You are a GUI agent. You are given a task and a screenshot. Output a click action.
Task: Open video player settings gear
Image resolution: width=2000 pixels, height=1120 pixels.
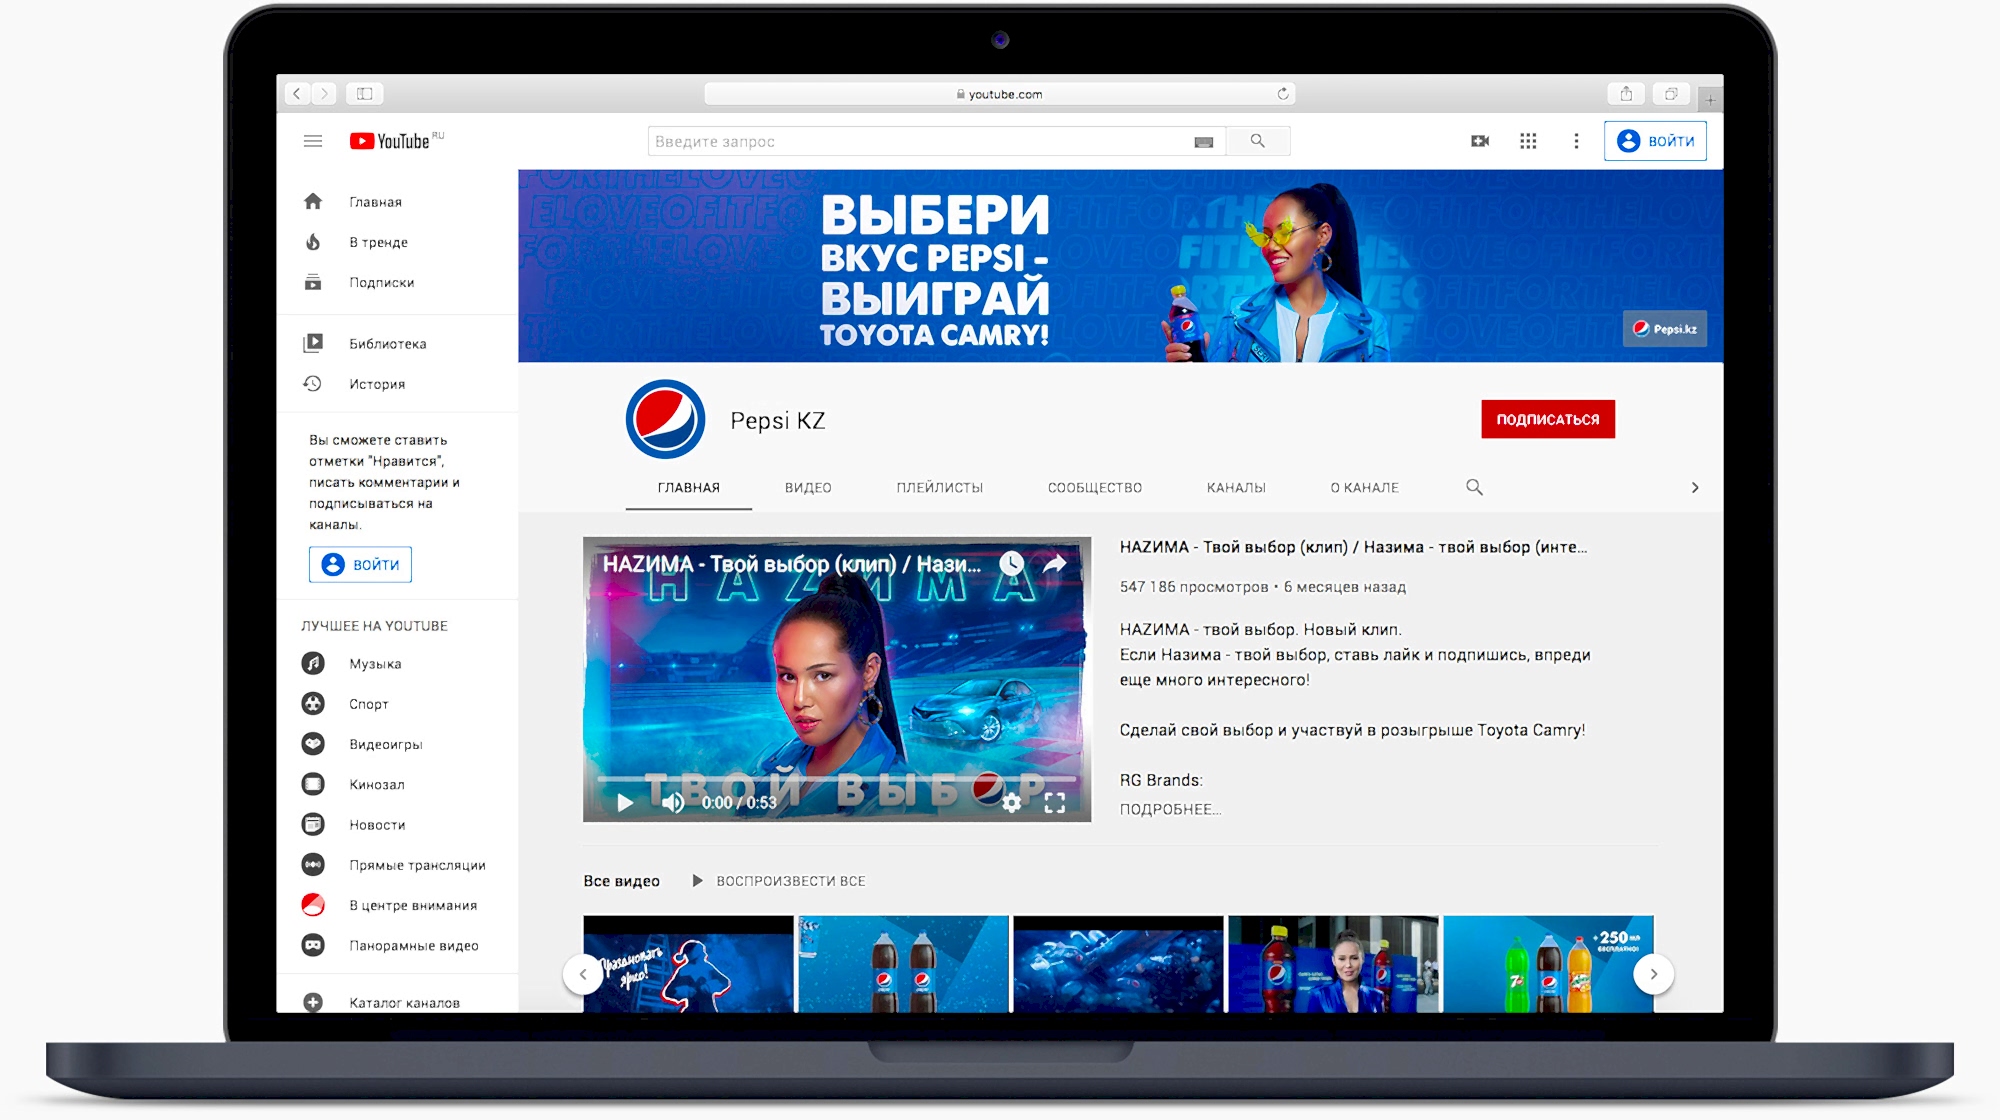pos(1012,803)
